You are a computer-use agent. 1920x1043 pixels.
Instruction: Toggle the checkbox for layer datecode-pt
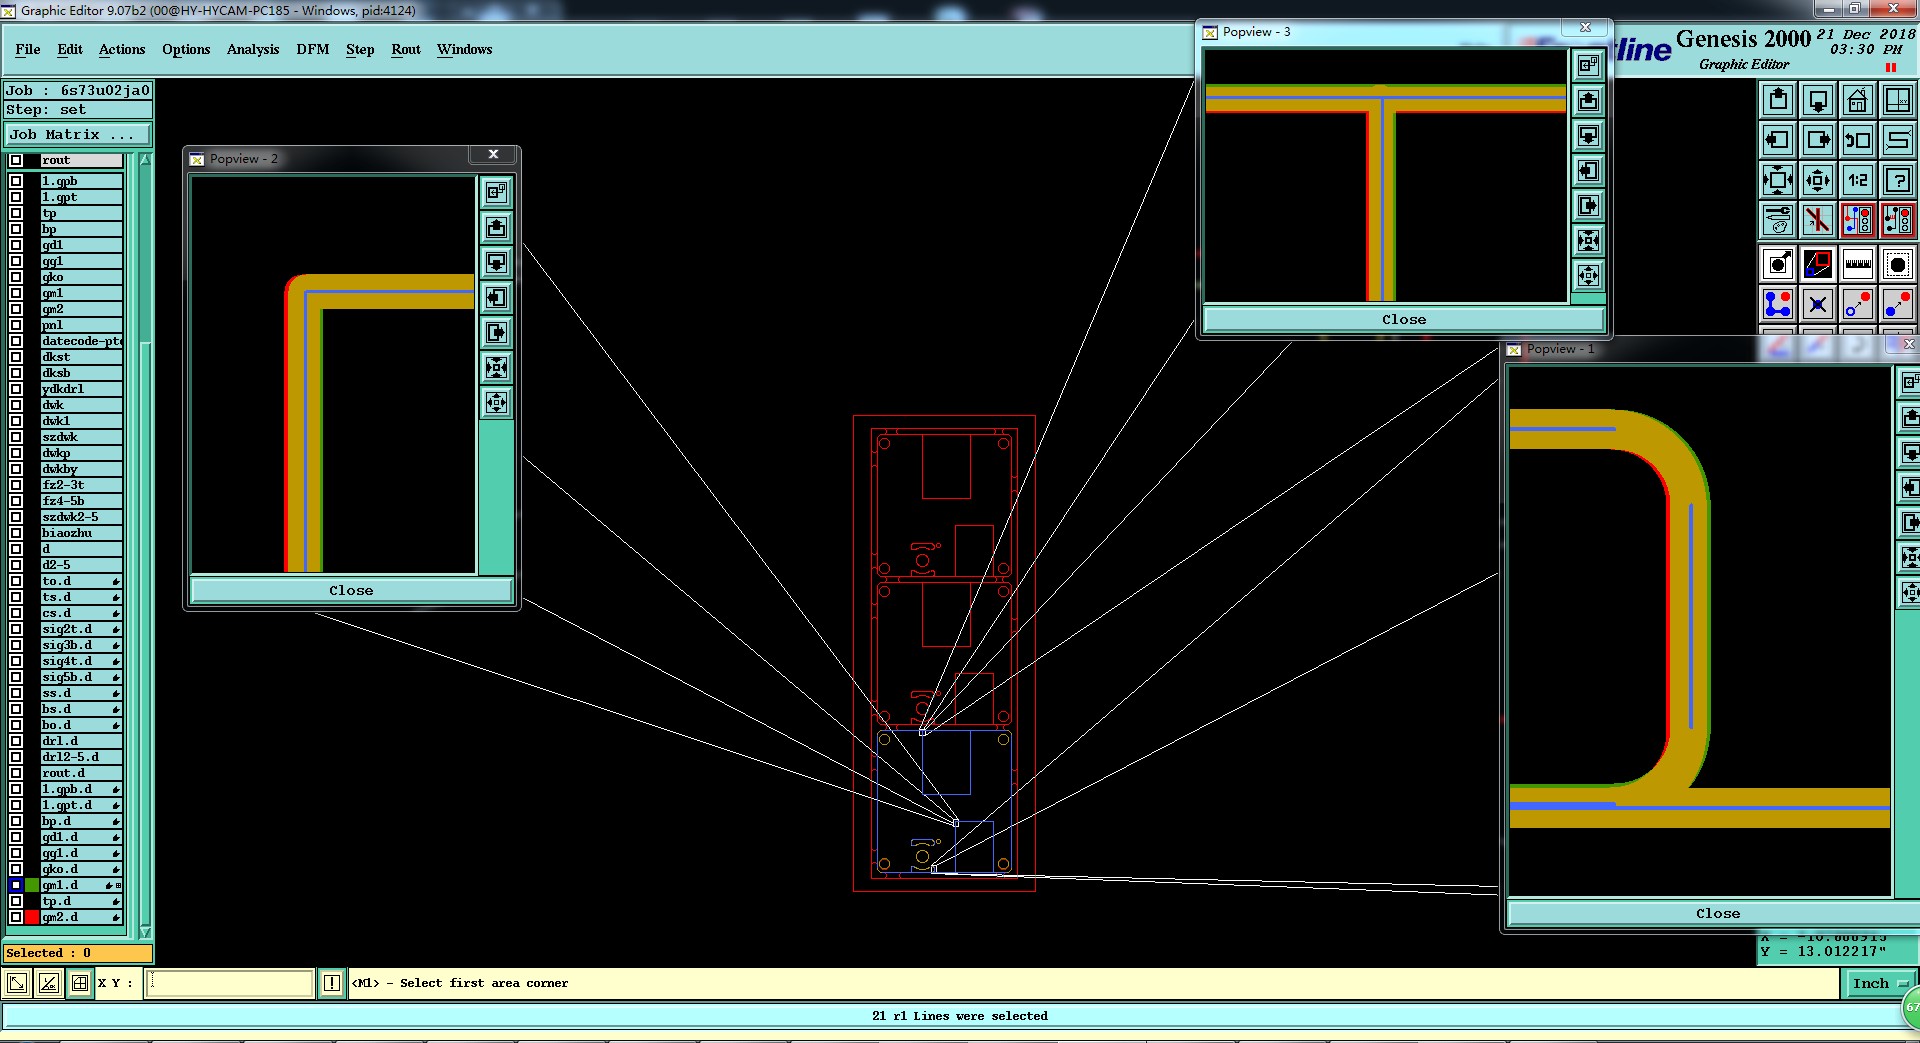click(x=16, y=341)
